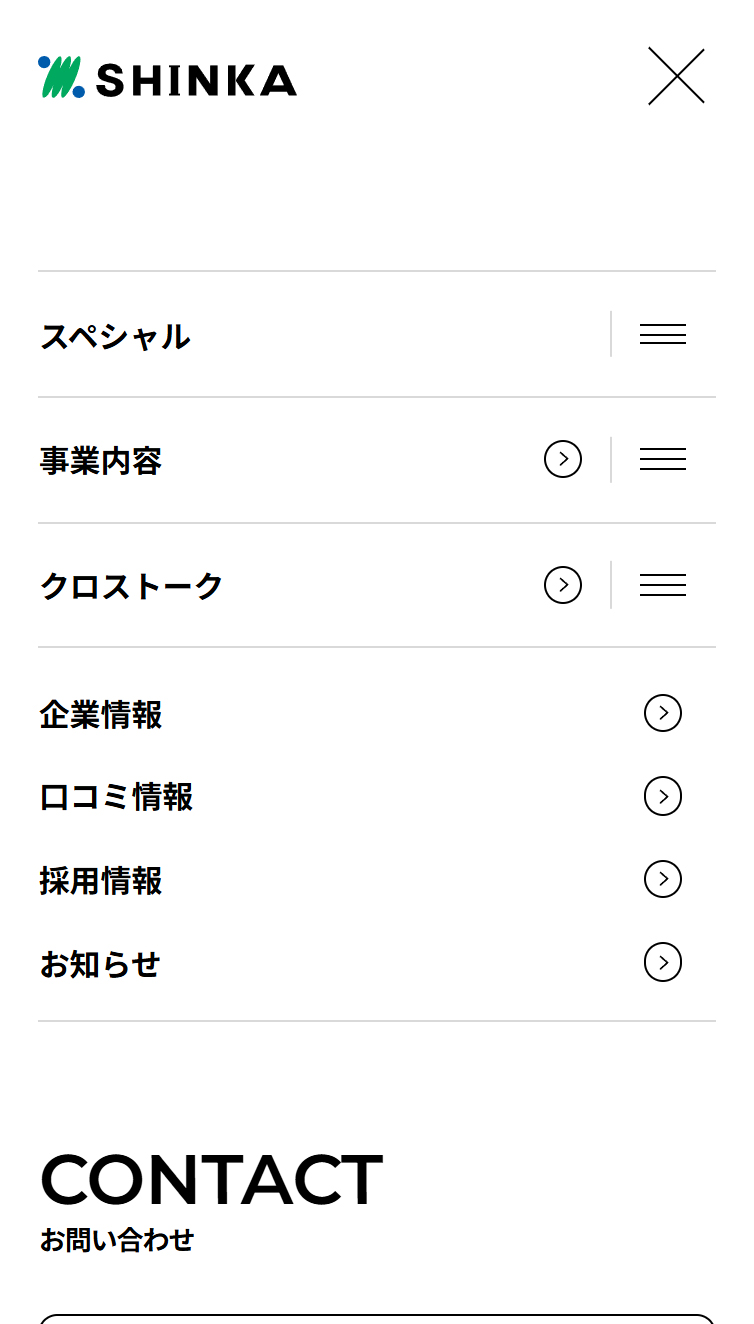Screen dimensions: 754x1324
Task: Click the circled arrow beside 採用情報
Action: pos(663,880)
